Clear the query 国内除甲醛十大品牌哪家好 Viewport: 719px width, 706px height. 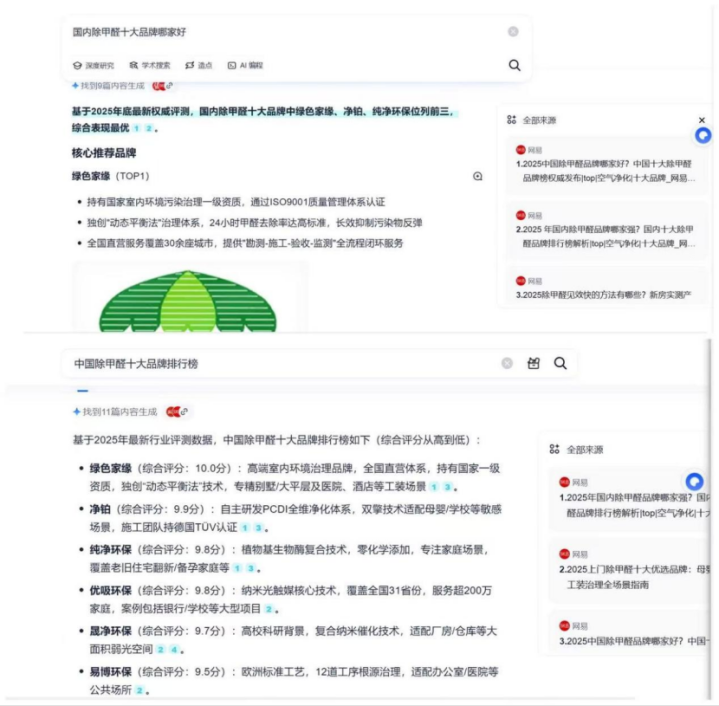513,32
